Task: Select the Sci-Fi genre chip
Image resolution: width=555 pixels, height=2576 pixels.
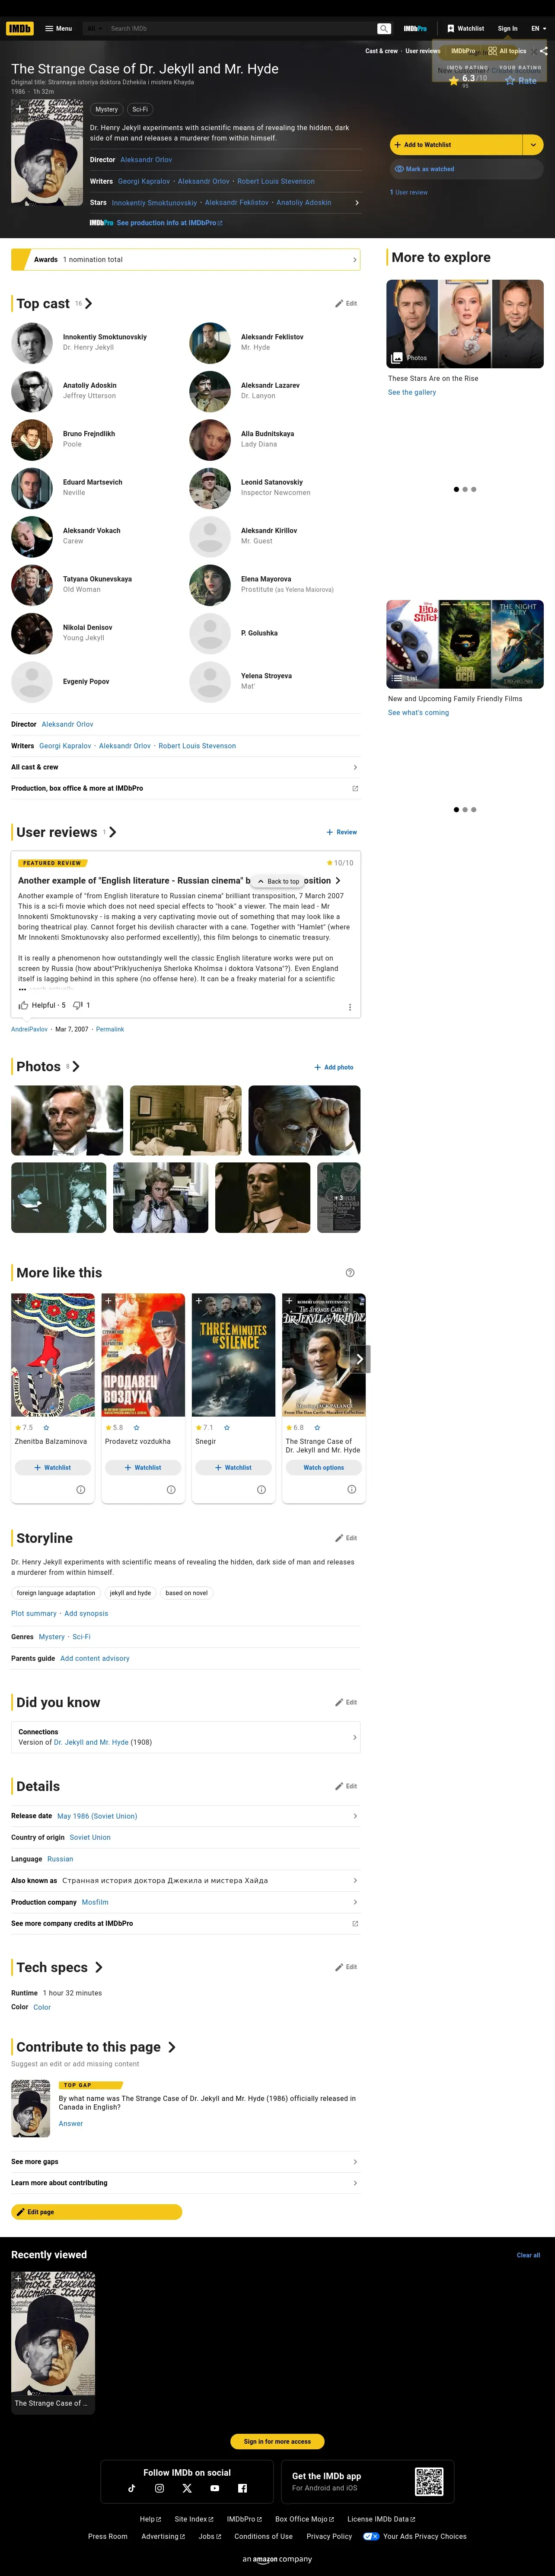Action: click(140, 109)
